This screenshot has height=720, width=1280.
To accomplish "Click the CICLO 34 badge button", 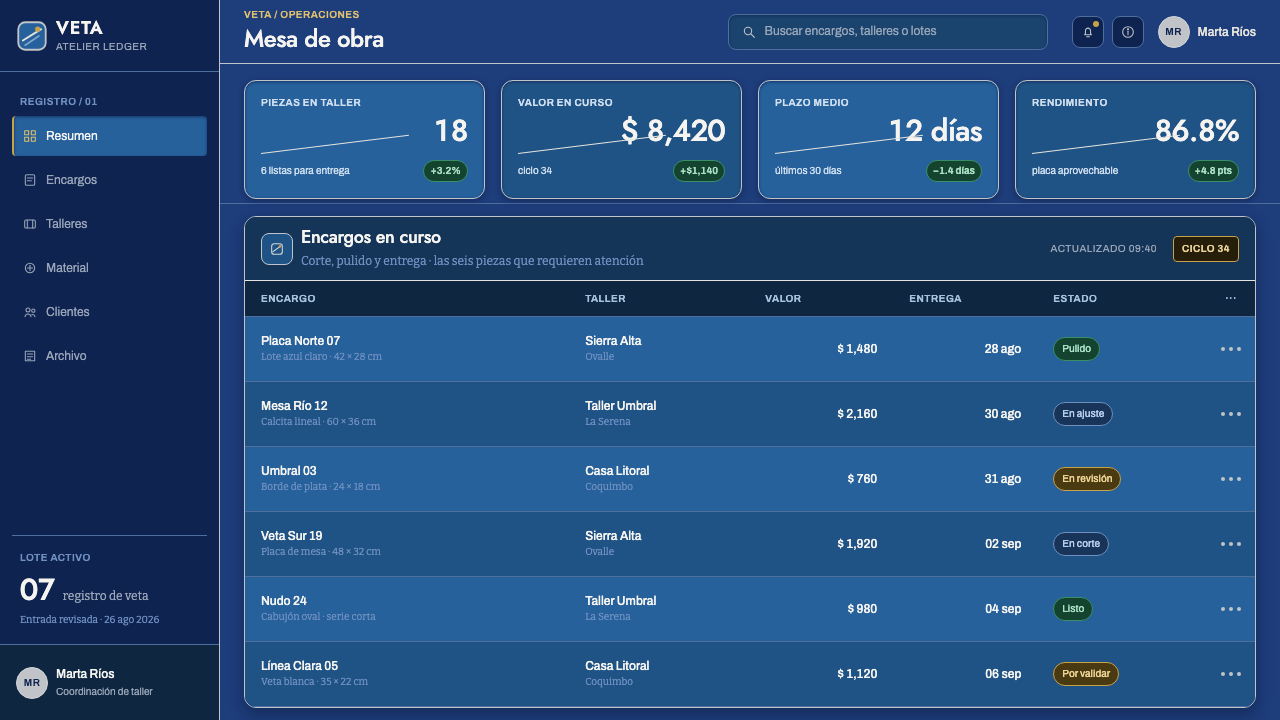I will 1206,249.
